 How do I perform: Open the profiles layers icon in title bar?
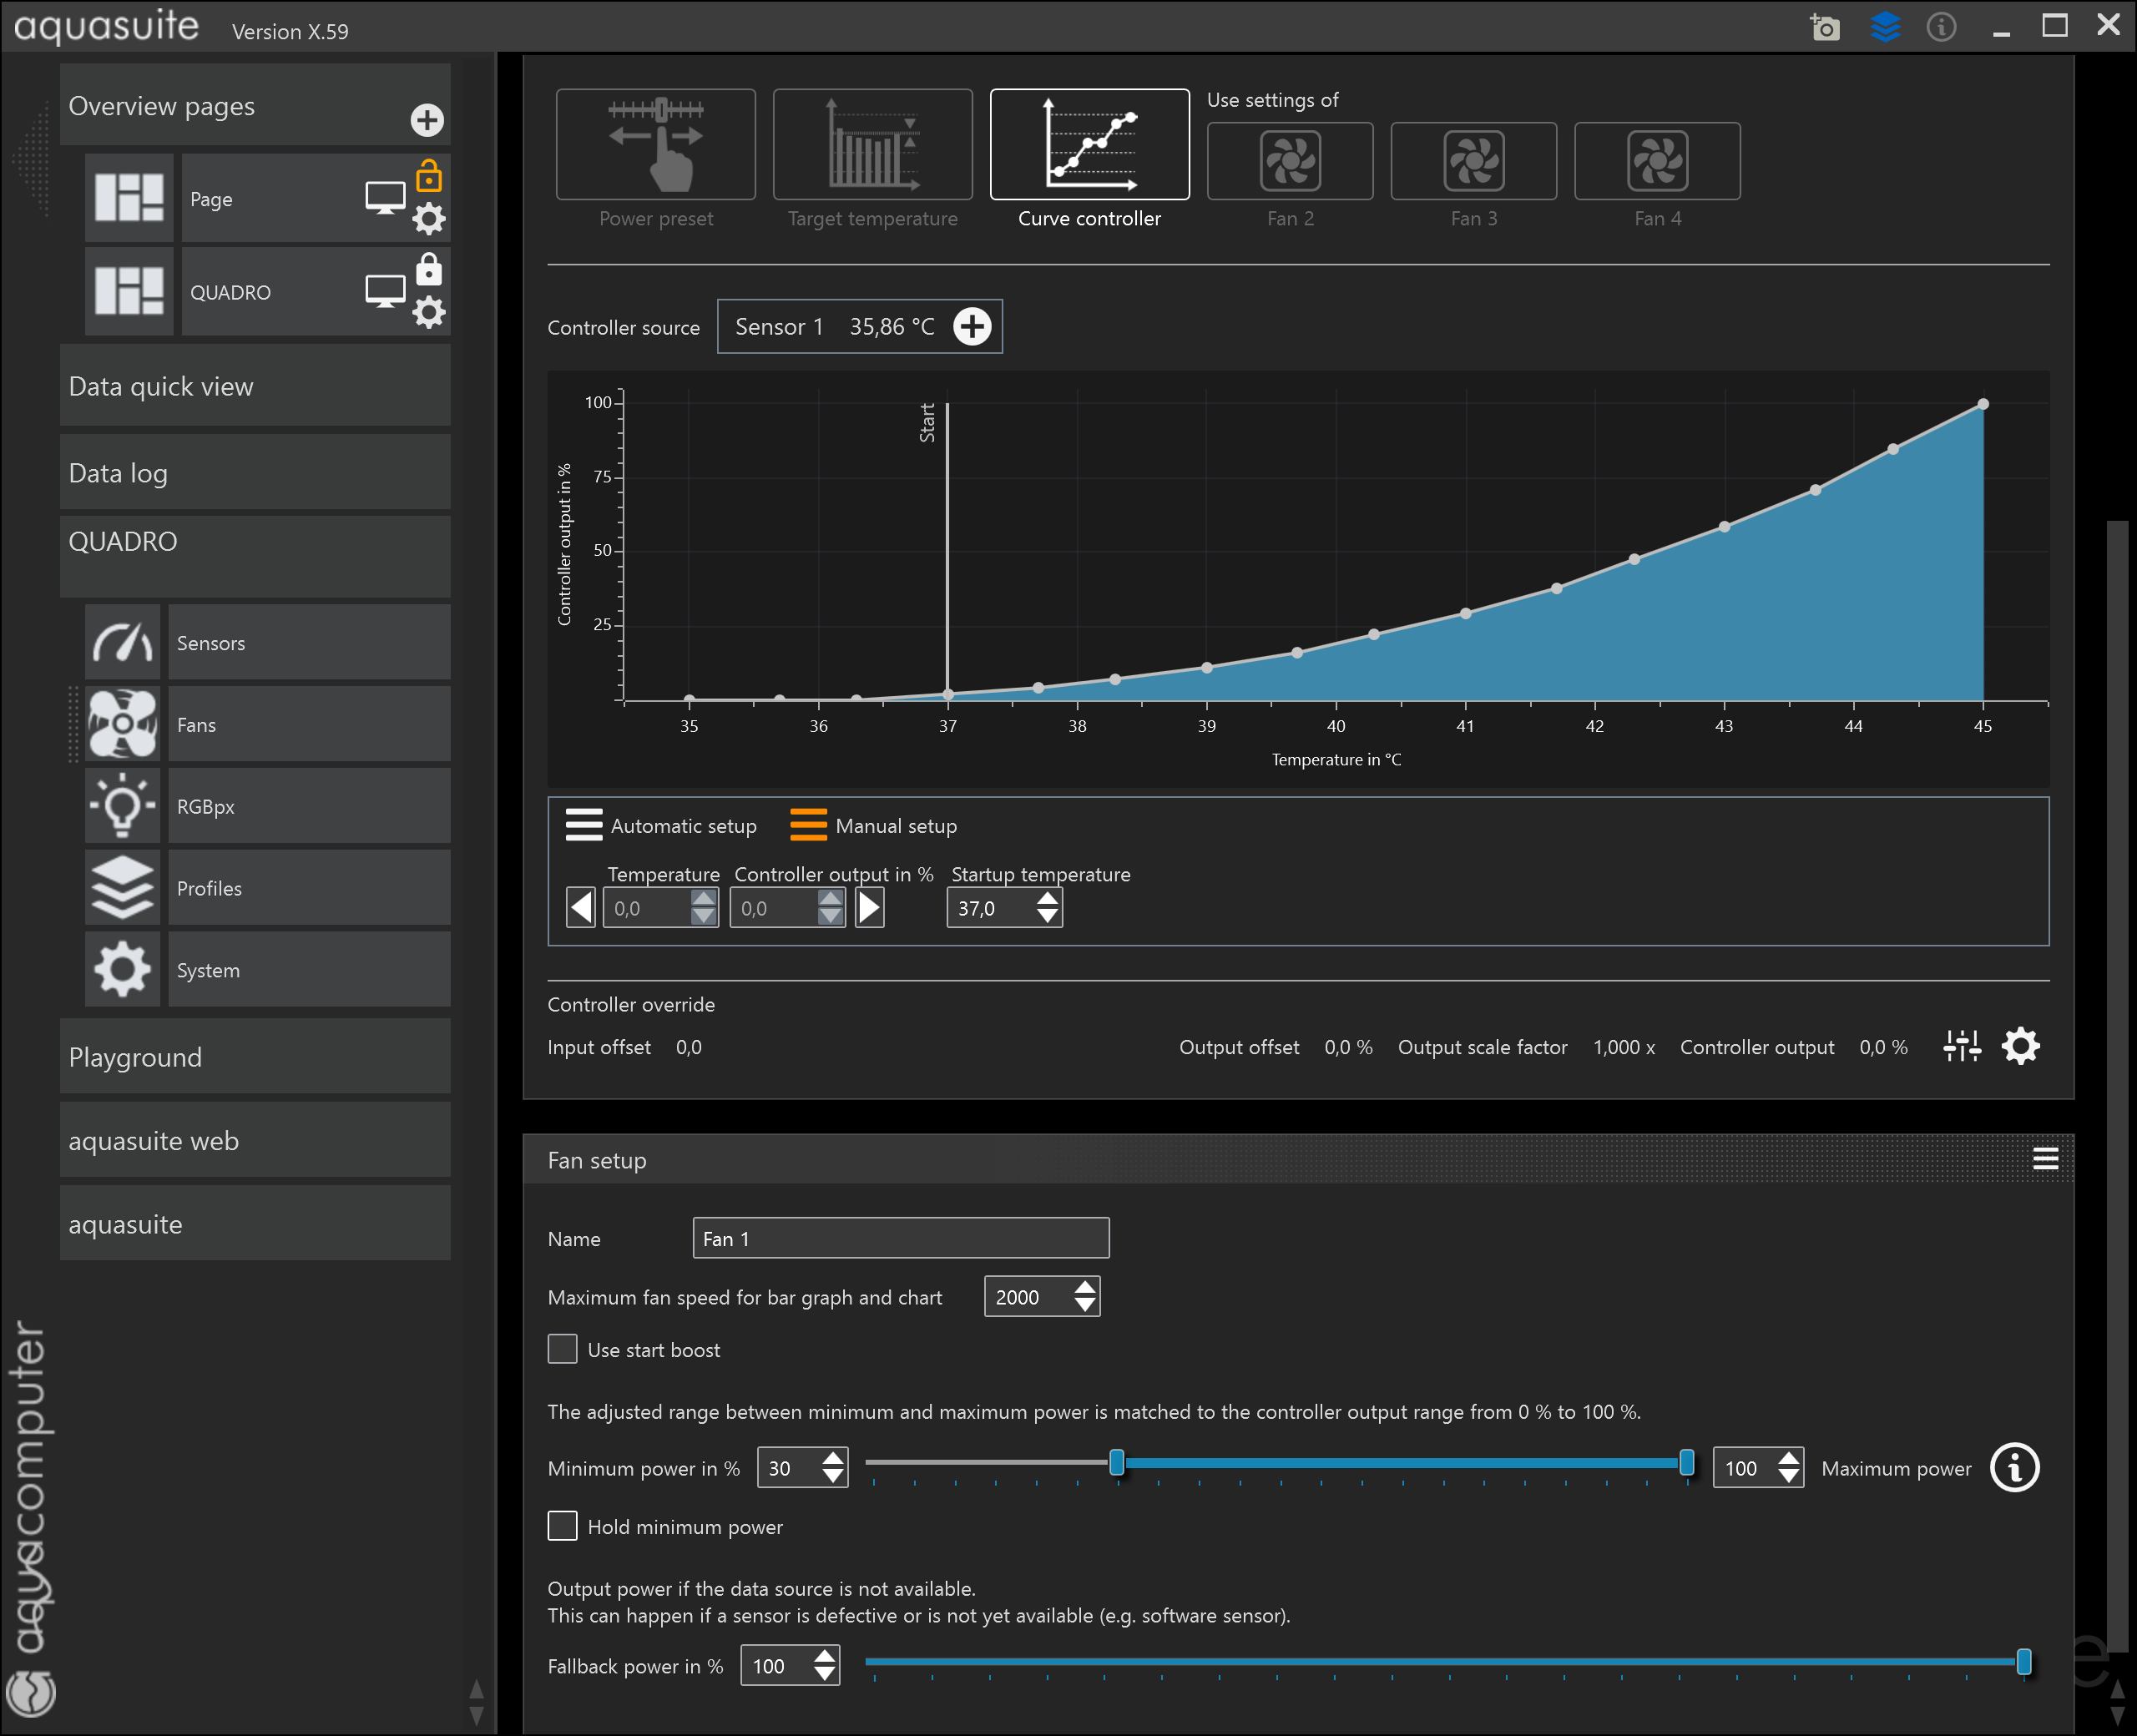point(1884,27)
